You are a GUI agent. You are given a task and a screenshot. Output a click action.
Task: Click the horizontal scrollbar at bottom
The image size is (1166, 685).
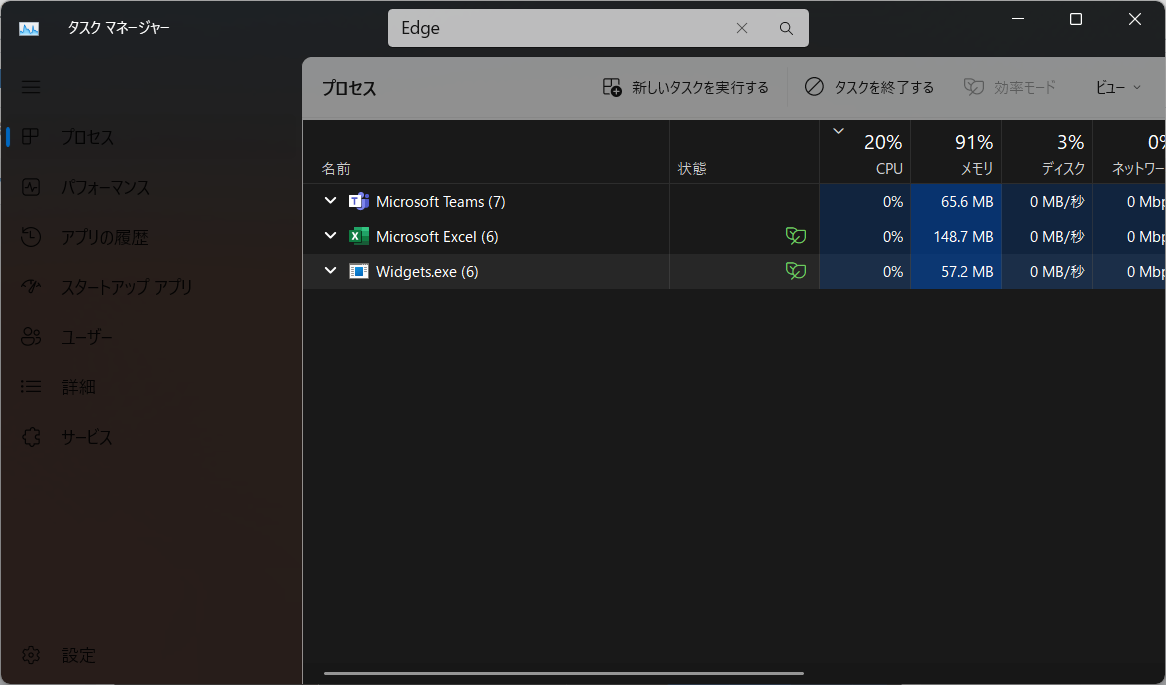click(564, 673)
